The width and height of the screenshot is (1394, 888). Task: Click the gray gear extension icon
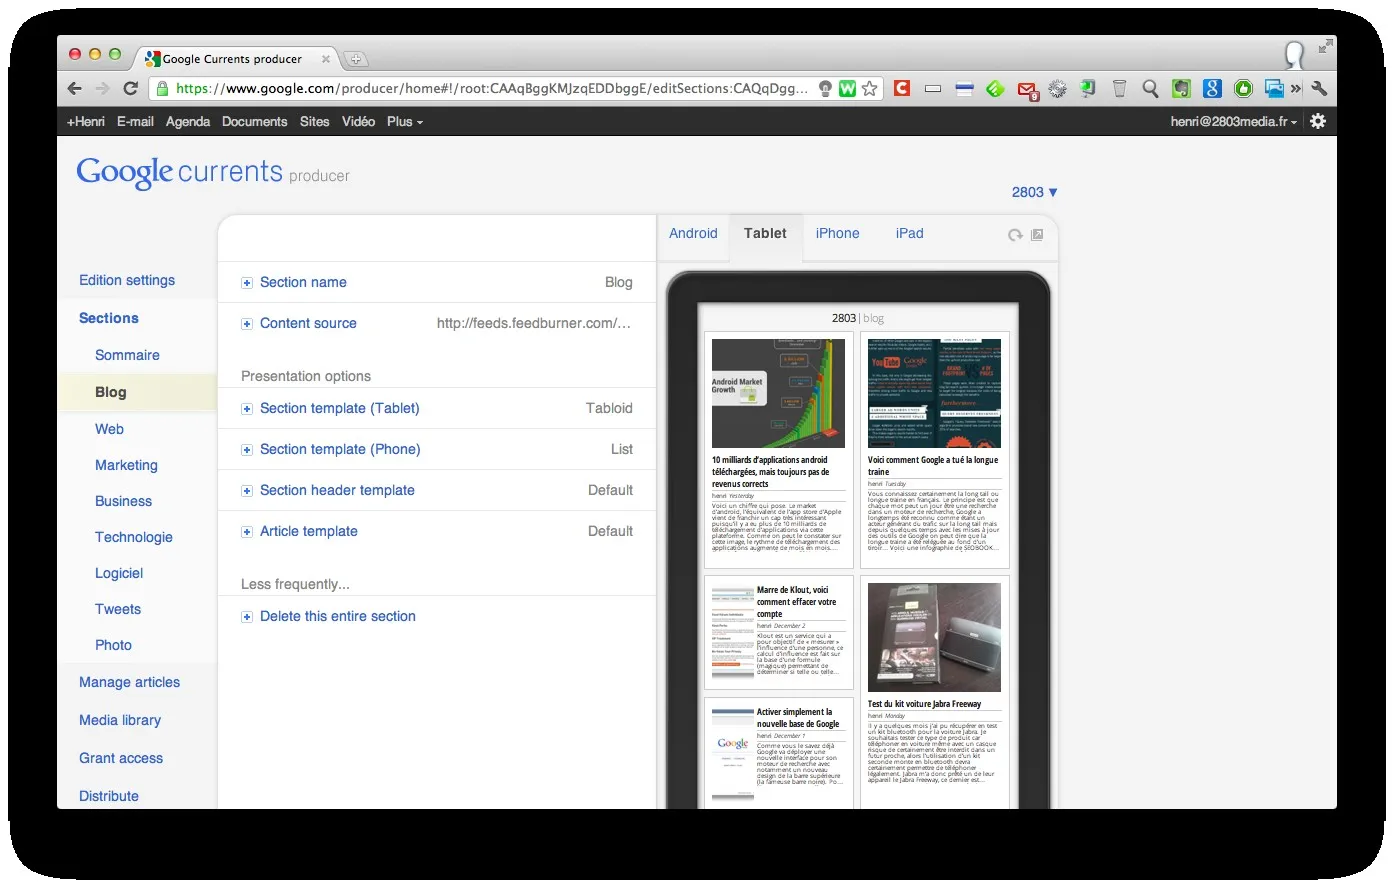tap(1057, 89)
